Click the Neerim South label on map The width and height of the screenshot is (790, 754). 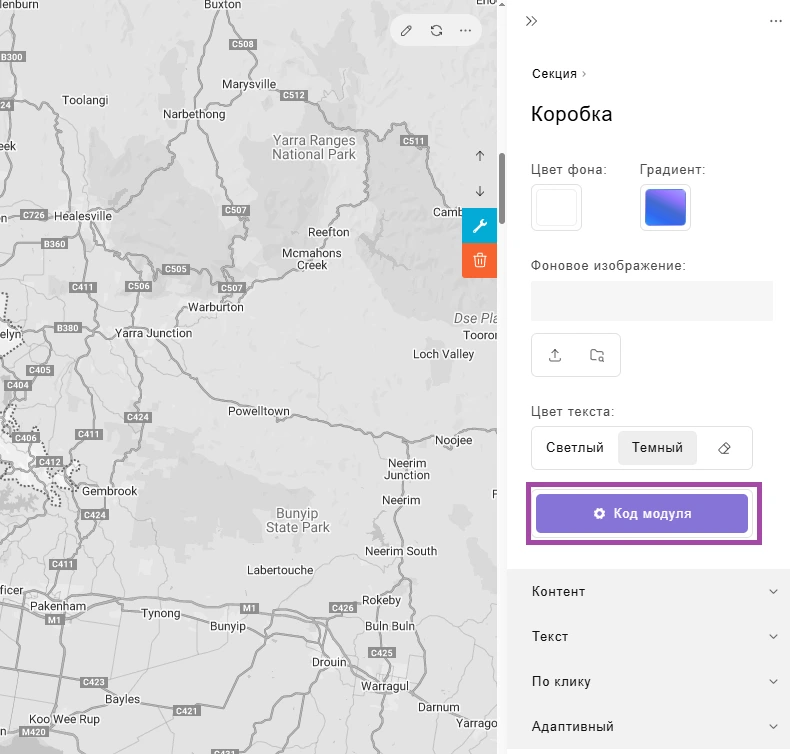tap(401, 551)
